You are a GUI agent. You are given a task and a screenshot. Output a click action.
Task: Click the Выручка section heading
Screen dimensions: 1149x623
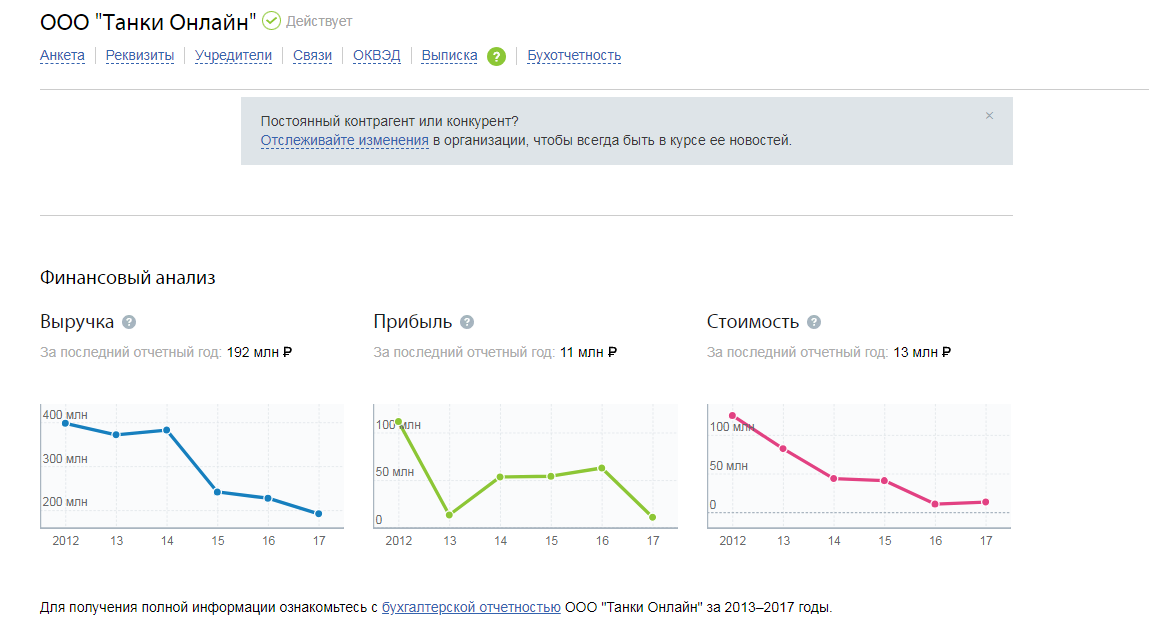click(77, 322)
